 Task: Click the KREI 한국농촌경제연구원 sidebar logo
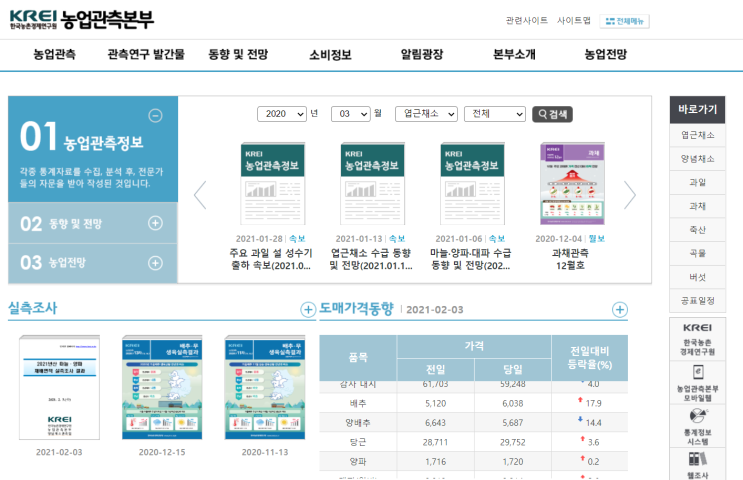[x=698, y=339]
